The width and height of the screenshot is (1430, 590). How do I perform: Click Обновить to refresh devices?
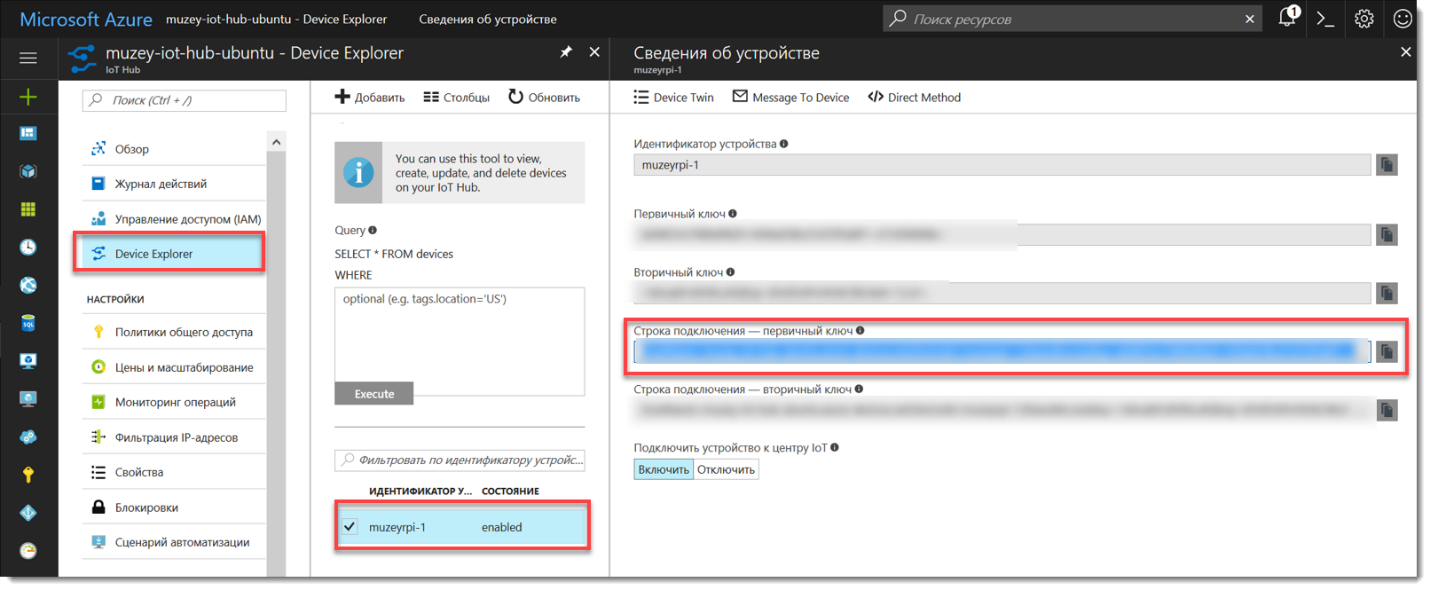click(544, 97)
